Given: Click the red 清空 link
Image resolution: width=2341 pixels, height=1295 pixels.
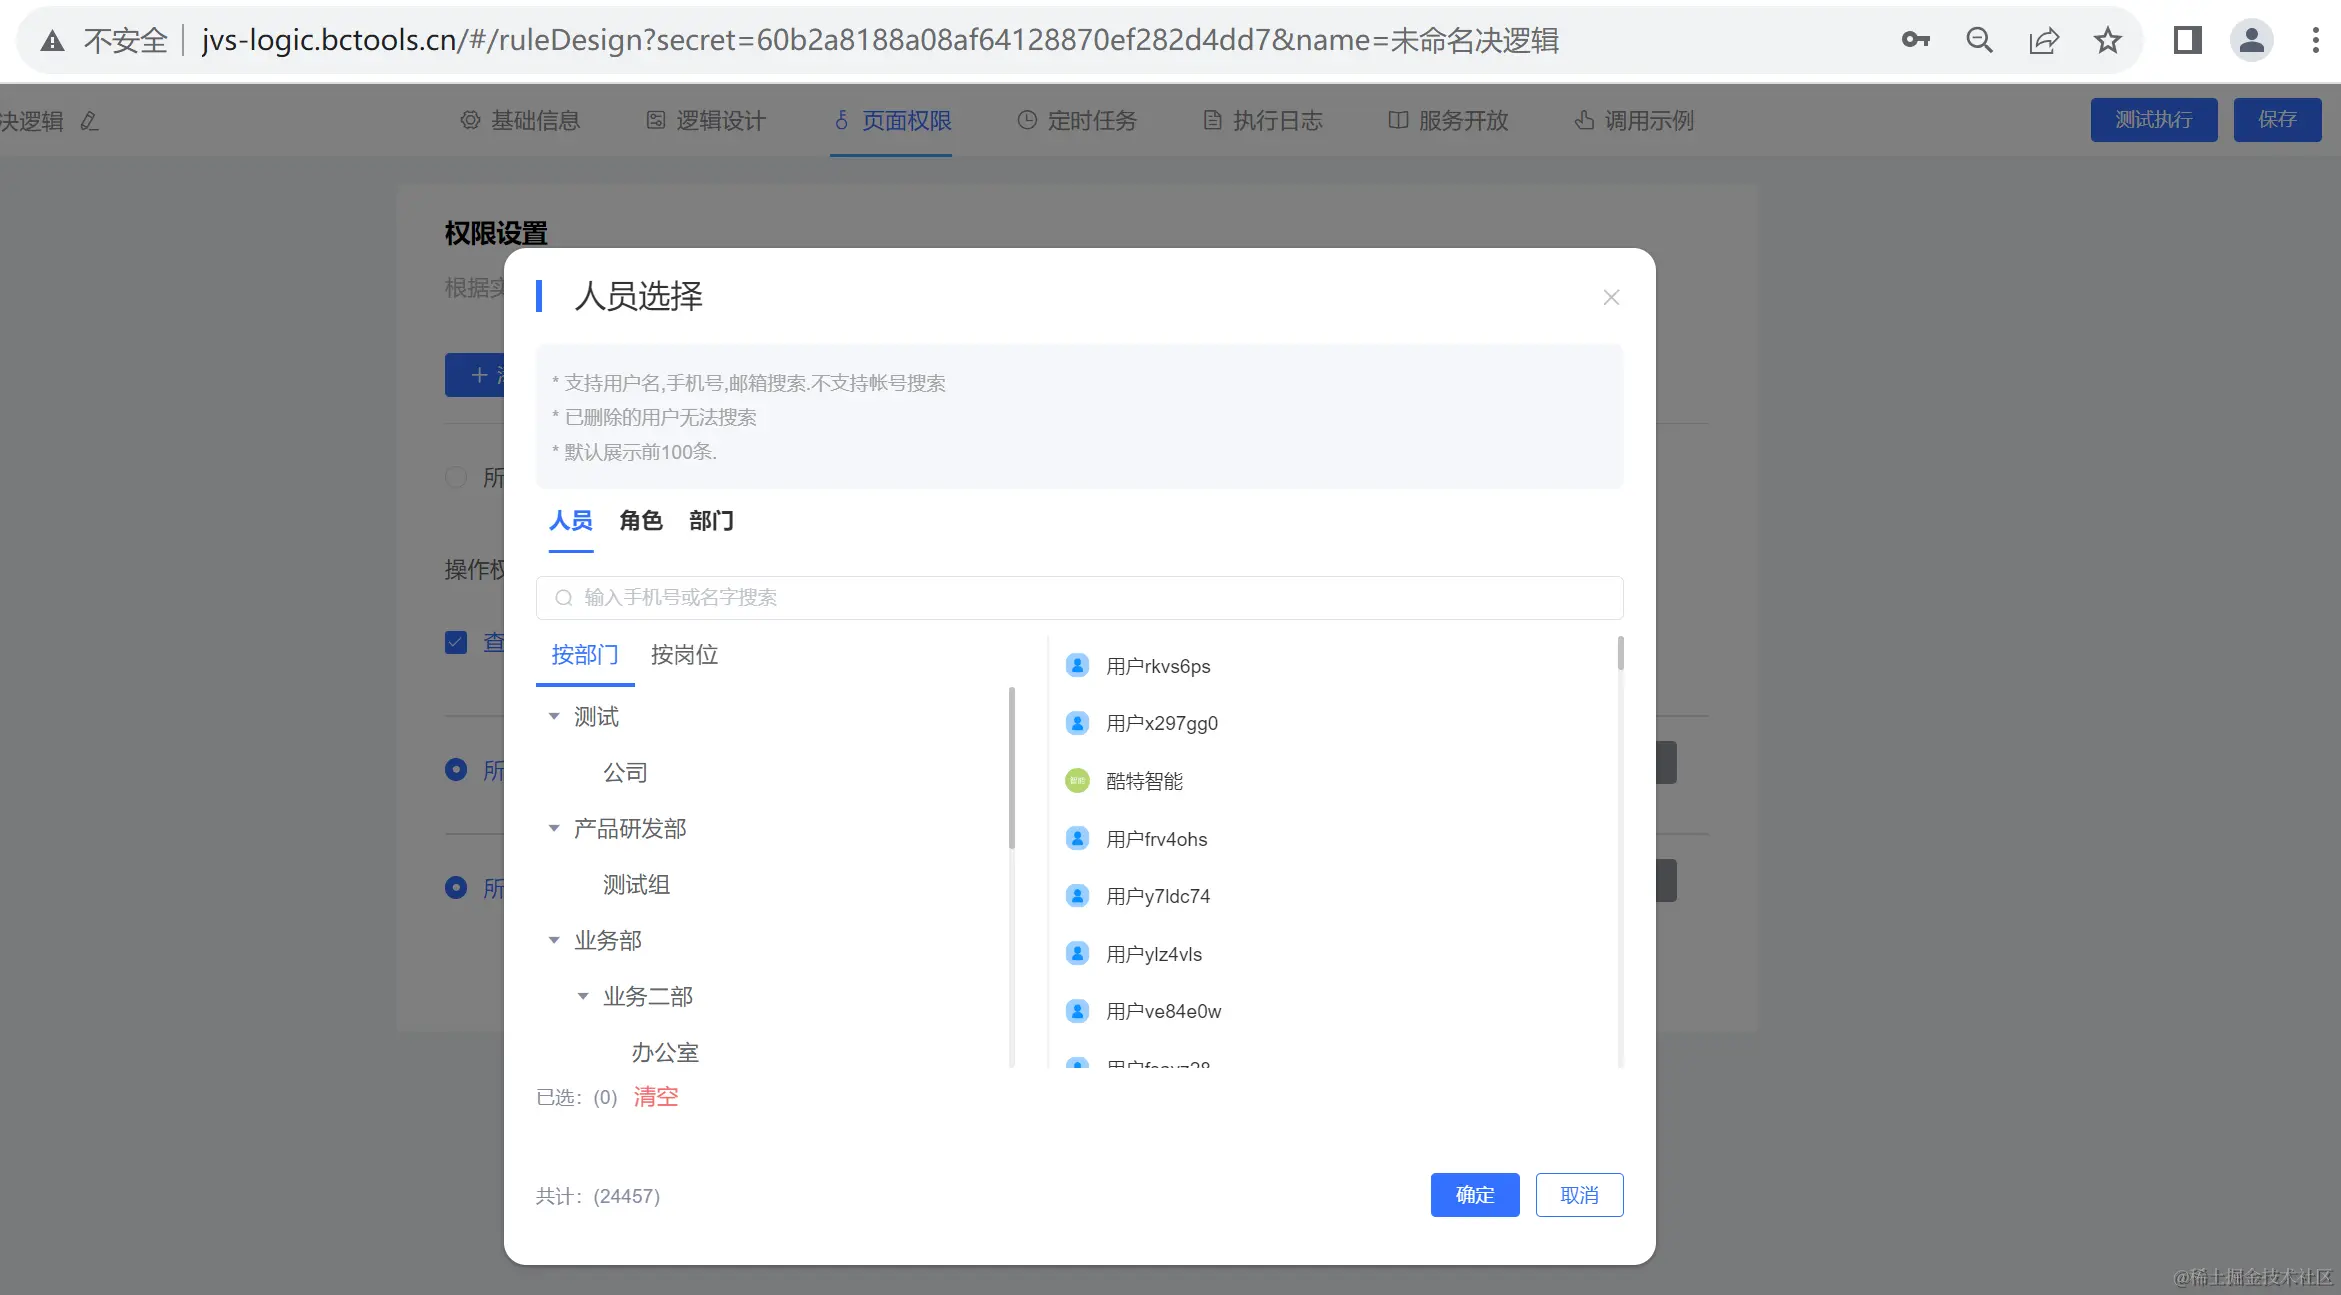Looking at the screenshot, I should (x=656, y=1097).
